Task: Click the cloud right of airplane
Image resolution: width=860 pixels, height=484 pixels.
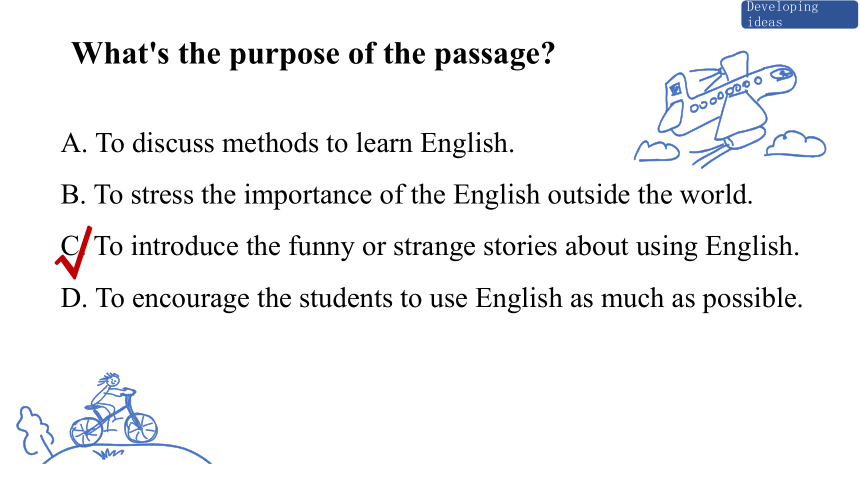Action: 796,144
